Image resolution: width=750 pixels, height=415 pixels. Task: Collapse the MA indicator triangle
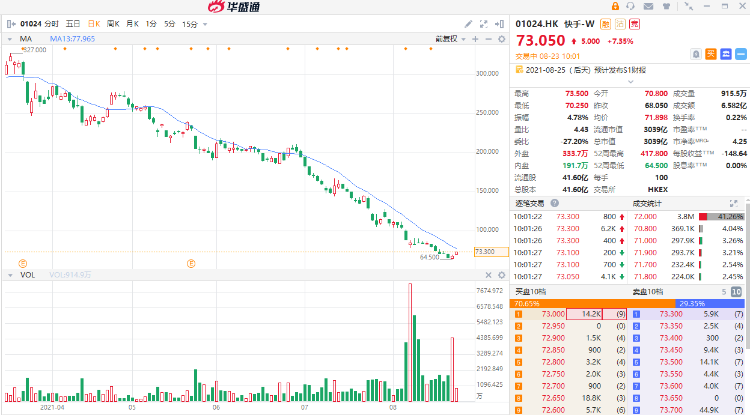coord(10,39)
